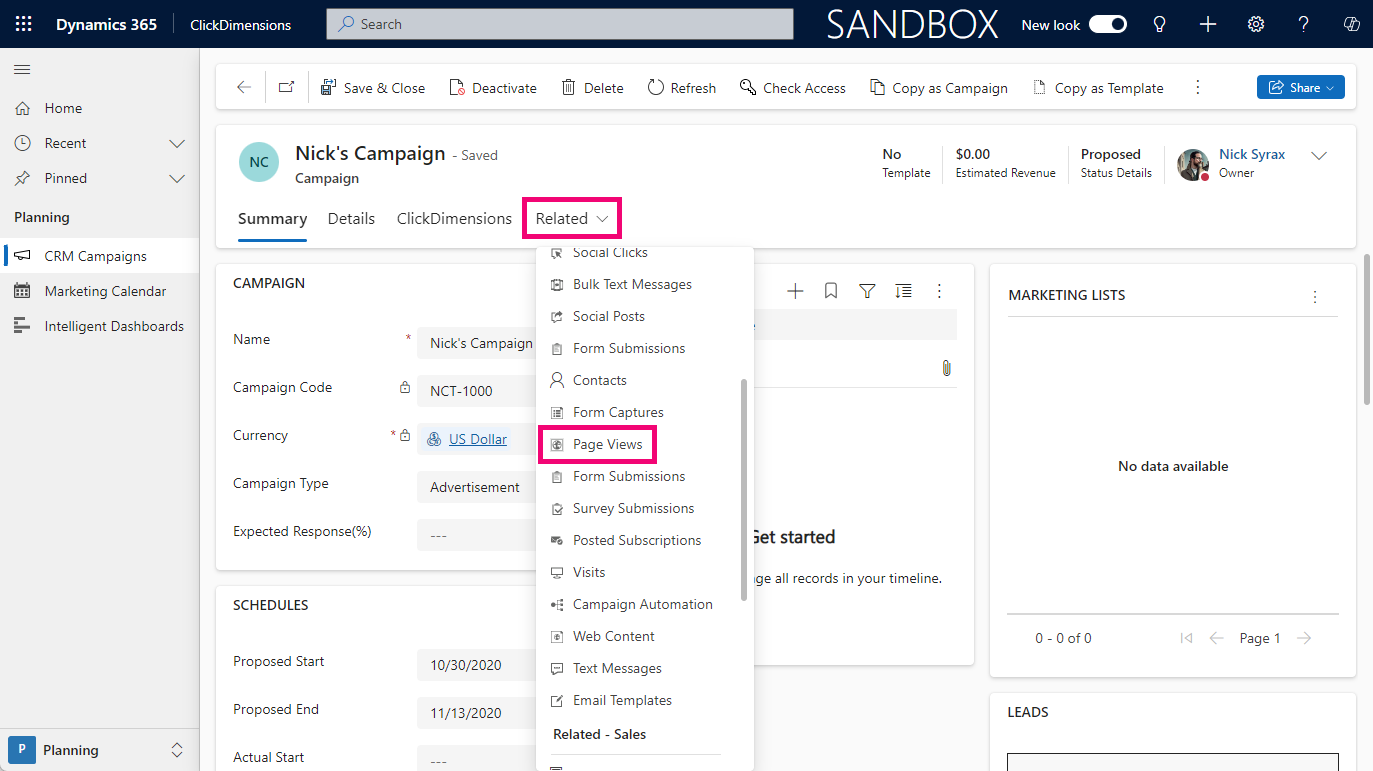Click the lightbulb assistant icon

[x=1160, y=24]
